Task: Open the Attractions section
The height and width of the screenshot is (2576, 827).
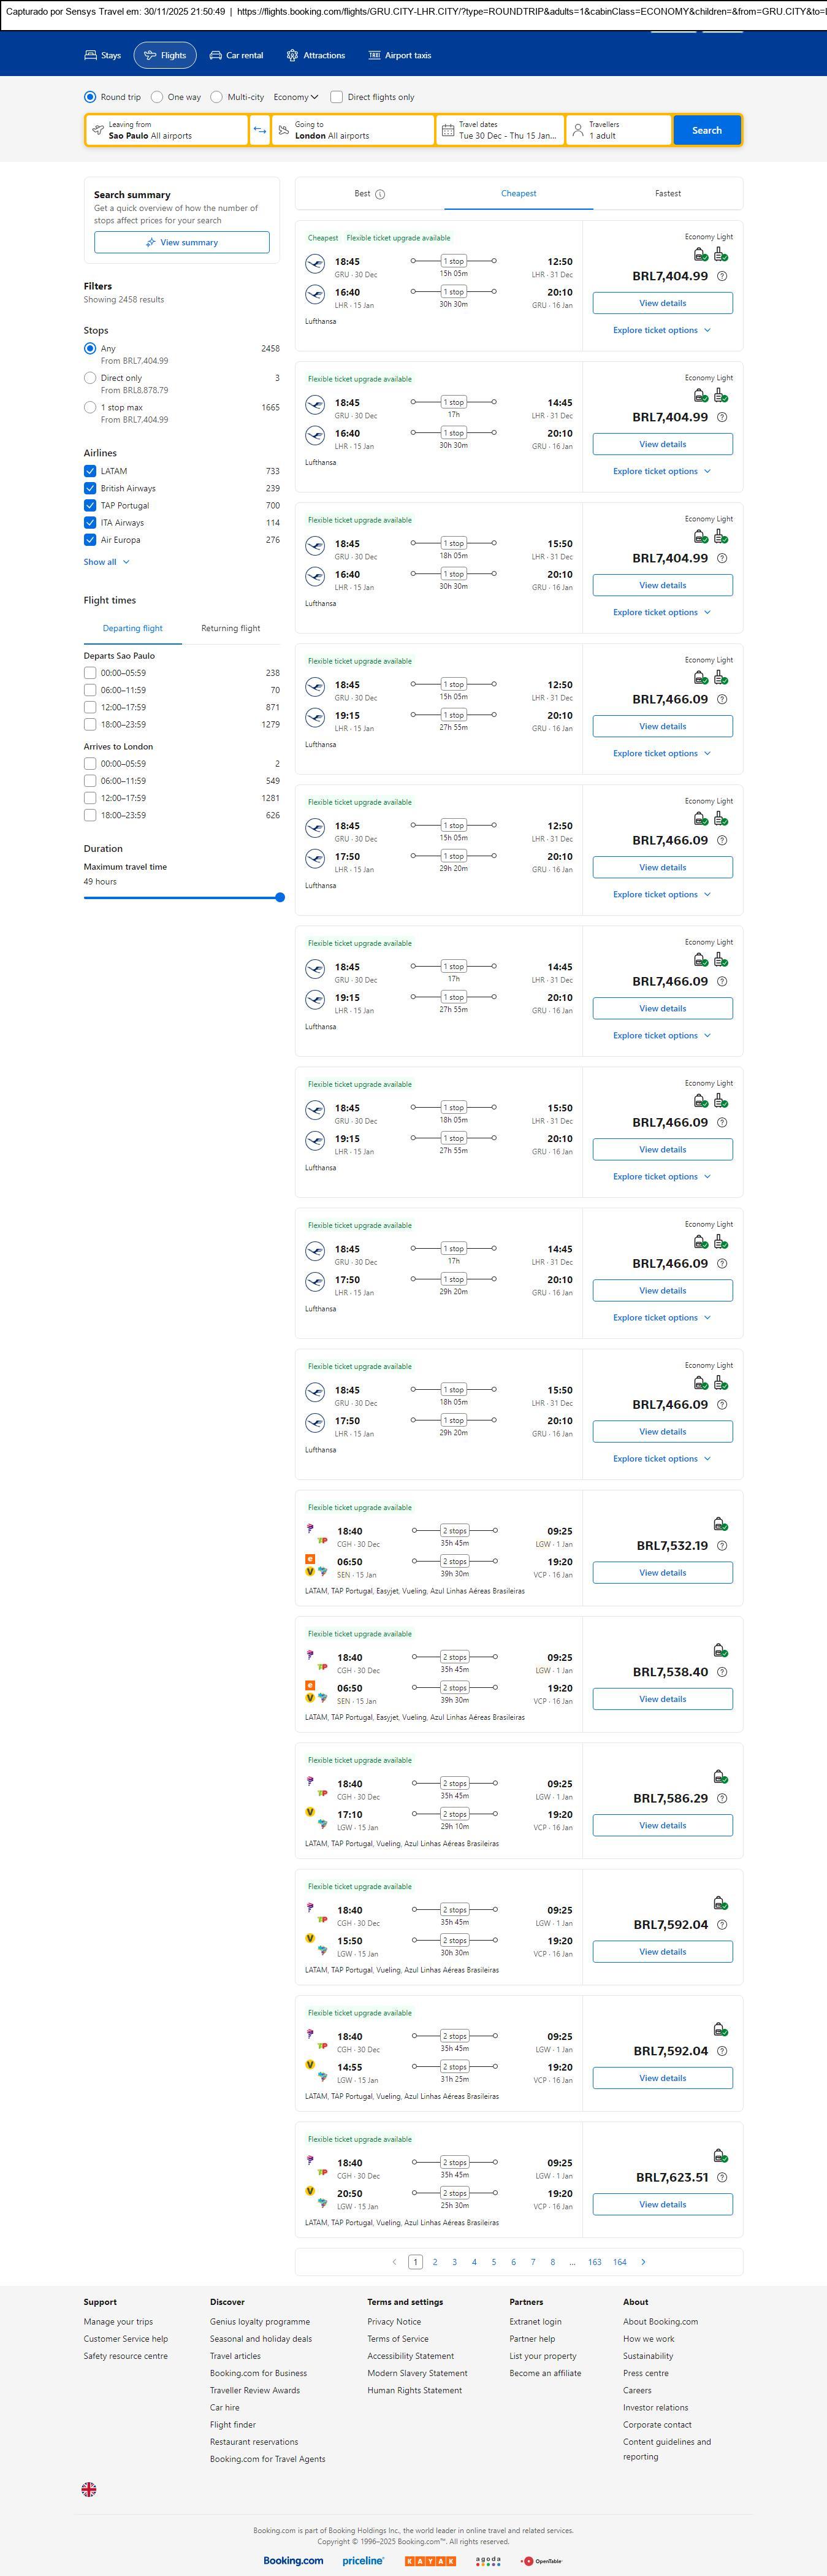Action: tap(315, 55)
